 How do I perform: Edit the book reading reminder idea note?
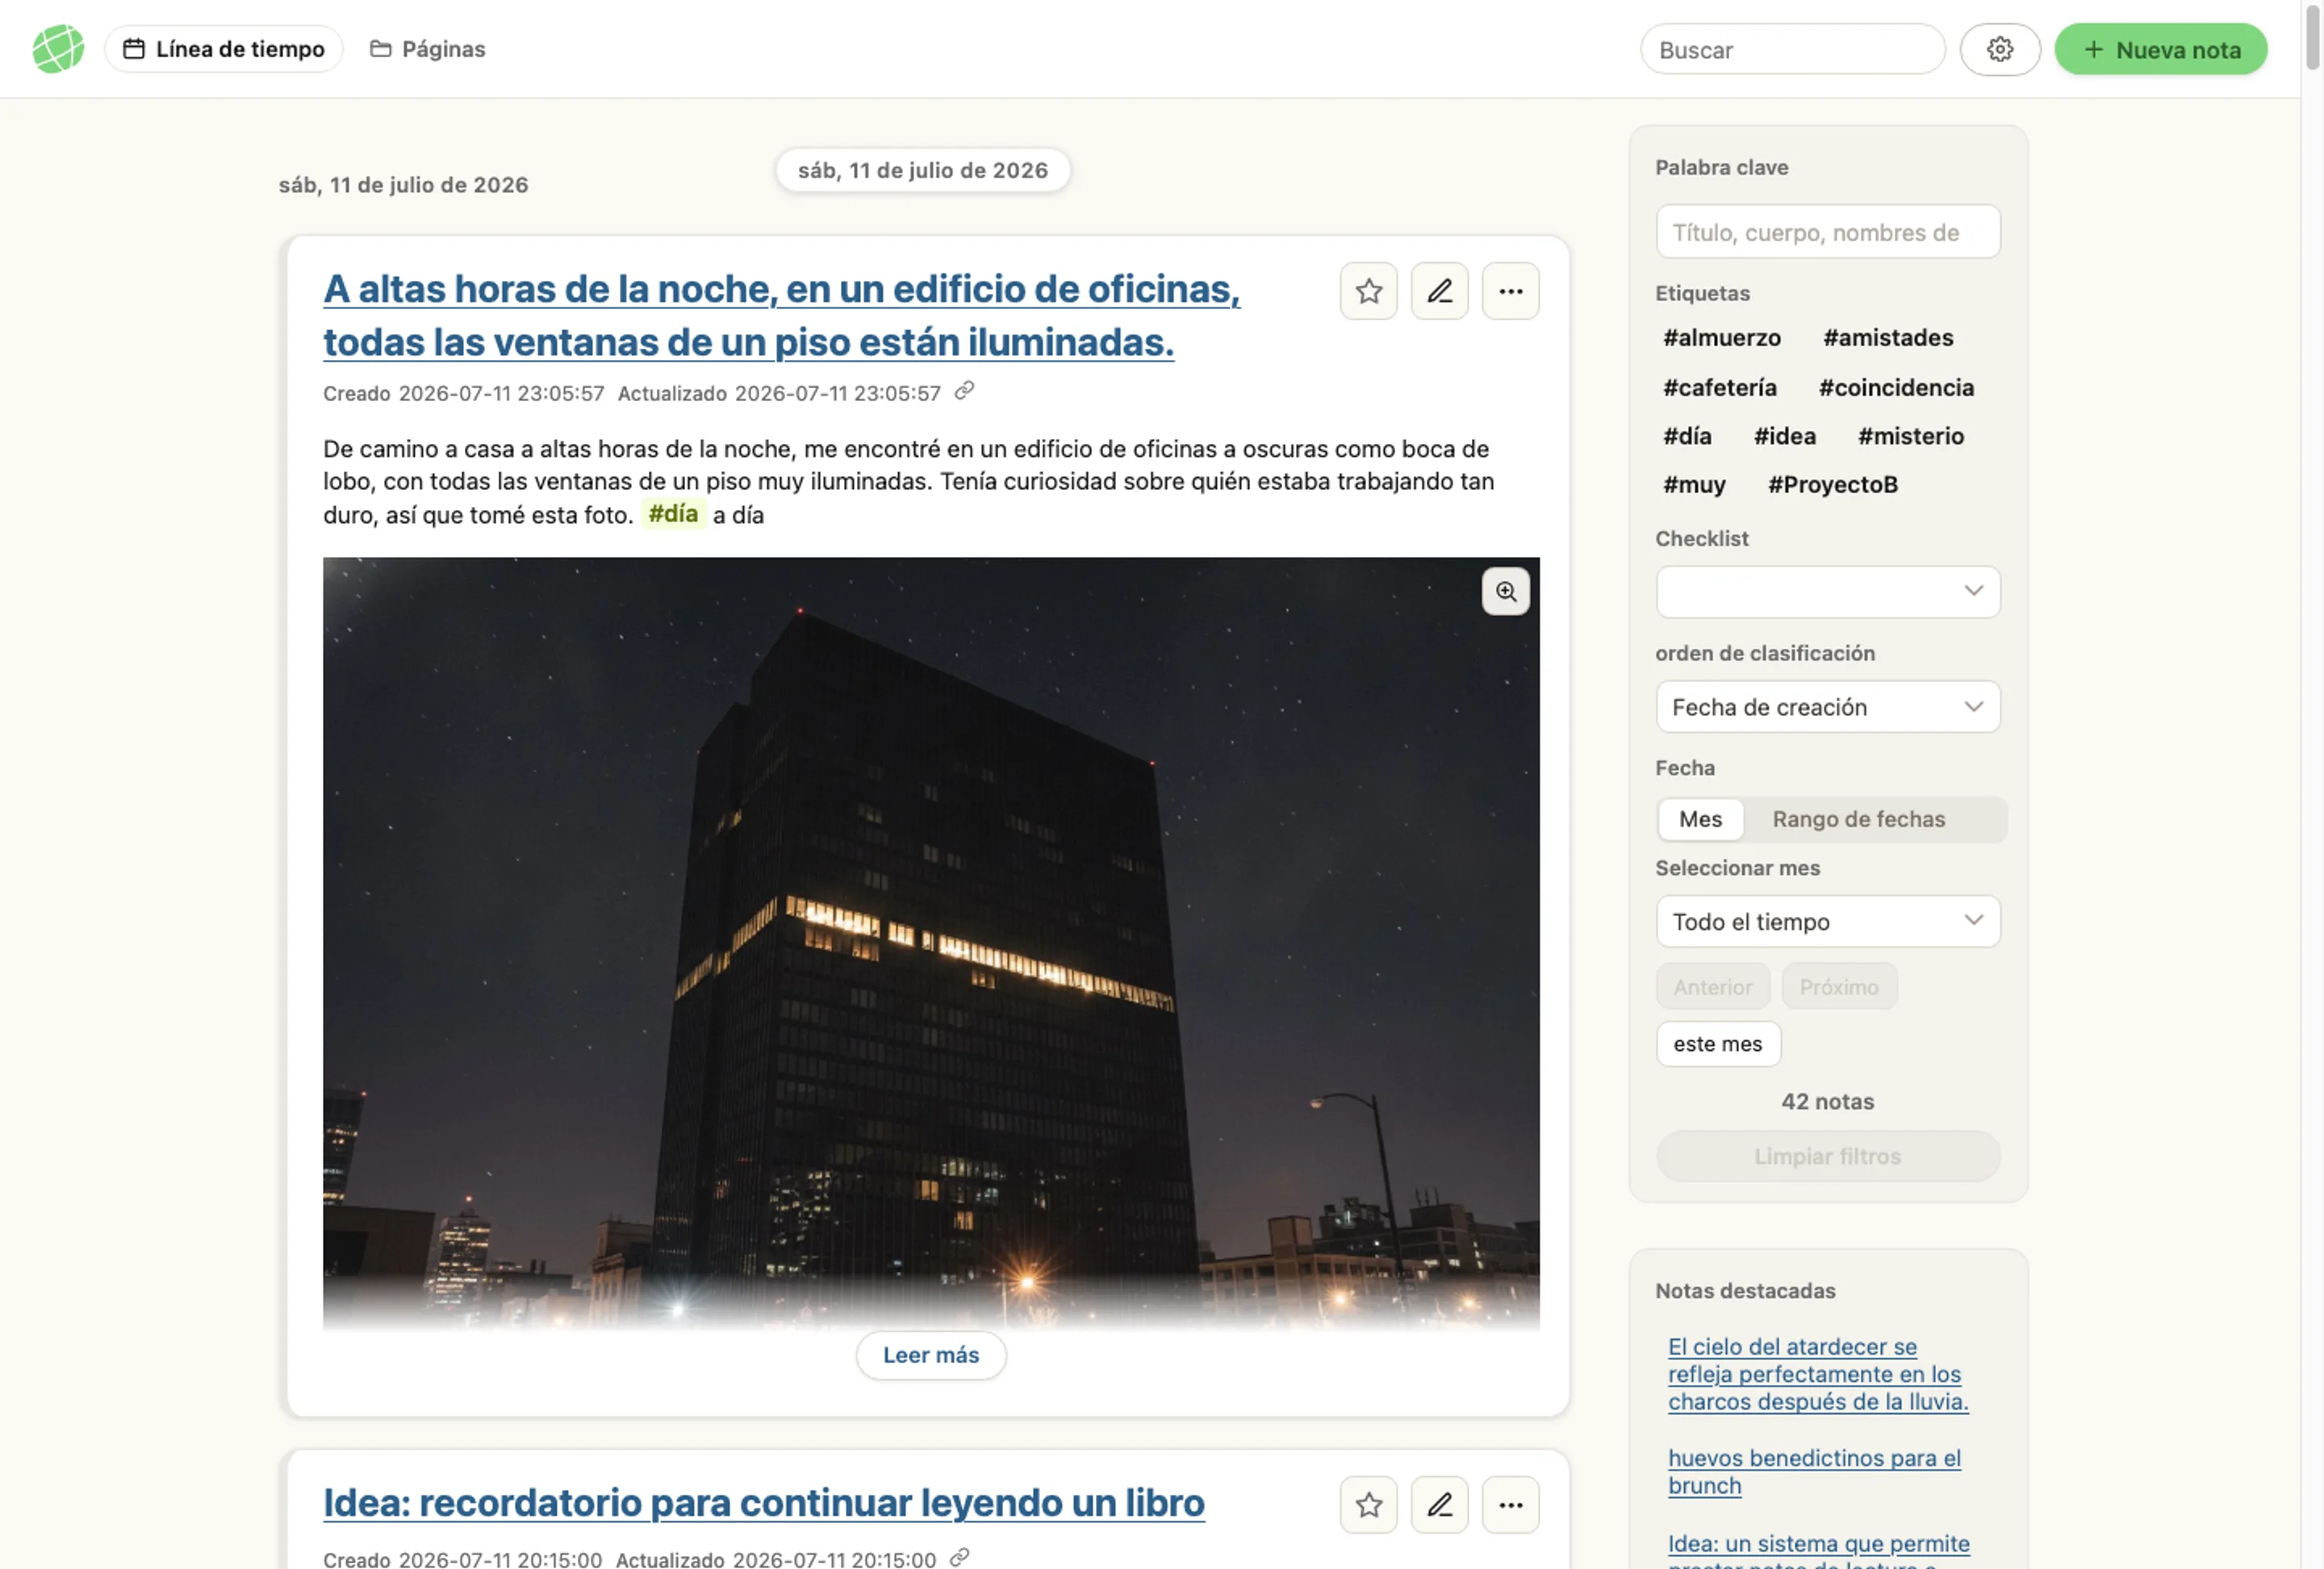(x=1439, y=1505)
